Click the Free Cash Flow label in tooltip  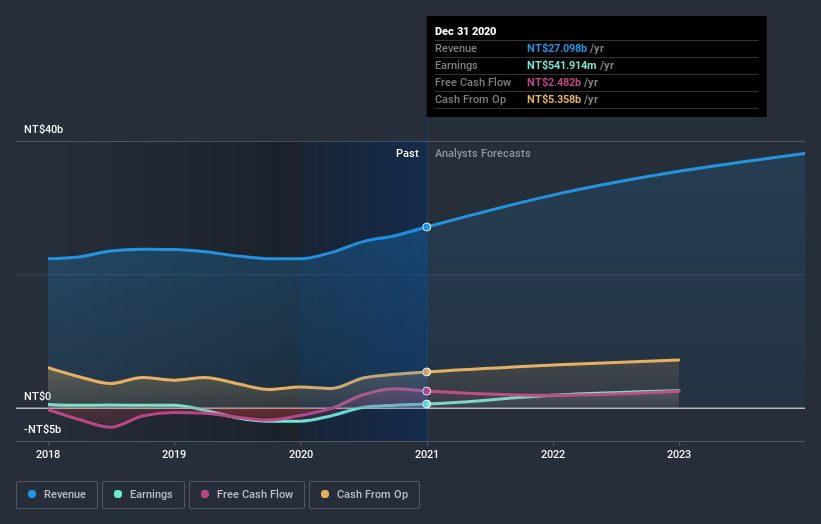(x=473, y=82)
